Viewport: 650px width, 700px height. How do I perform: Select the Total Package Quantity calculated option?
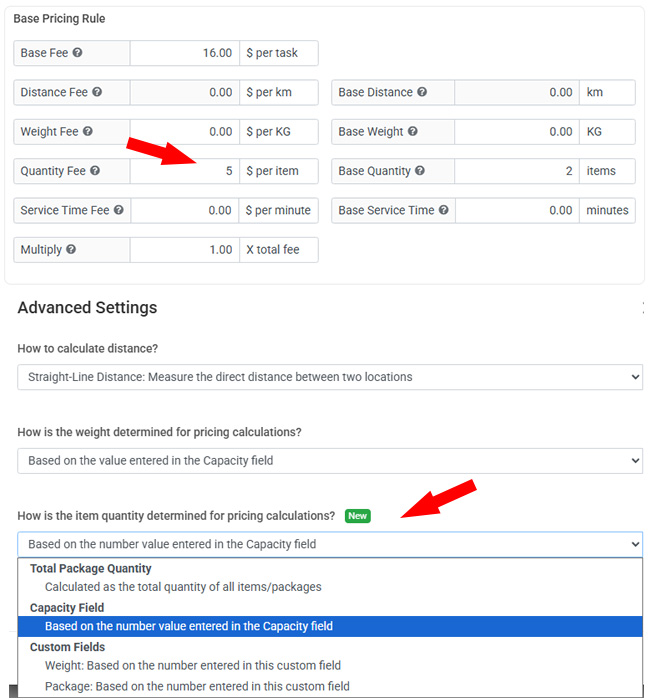183,587
